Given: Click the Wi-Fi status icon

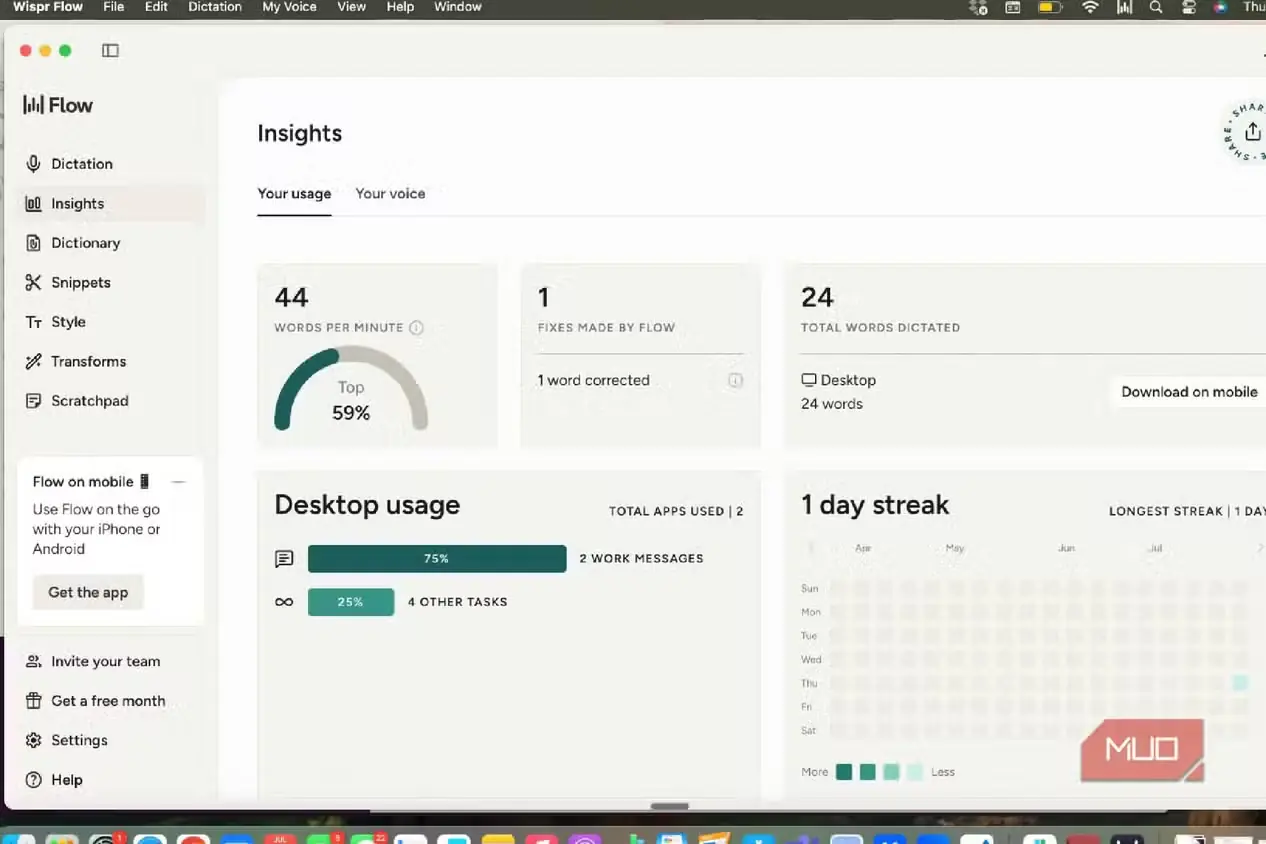Looking at the screenshot, I should 1090,7.
